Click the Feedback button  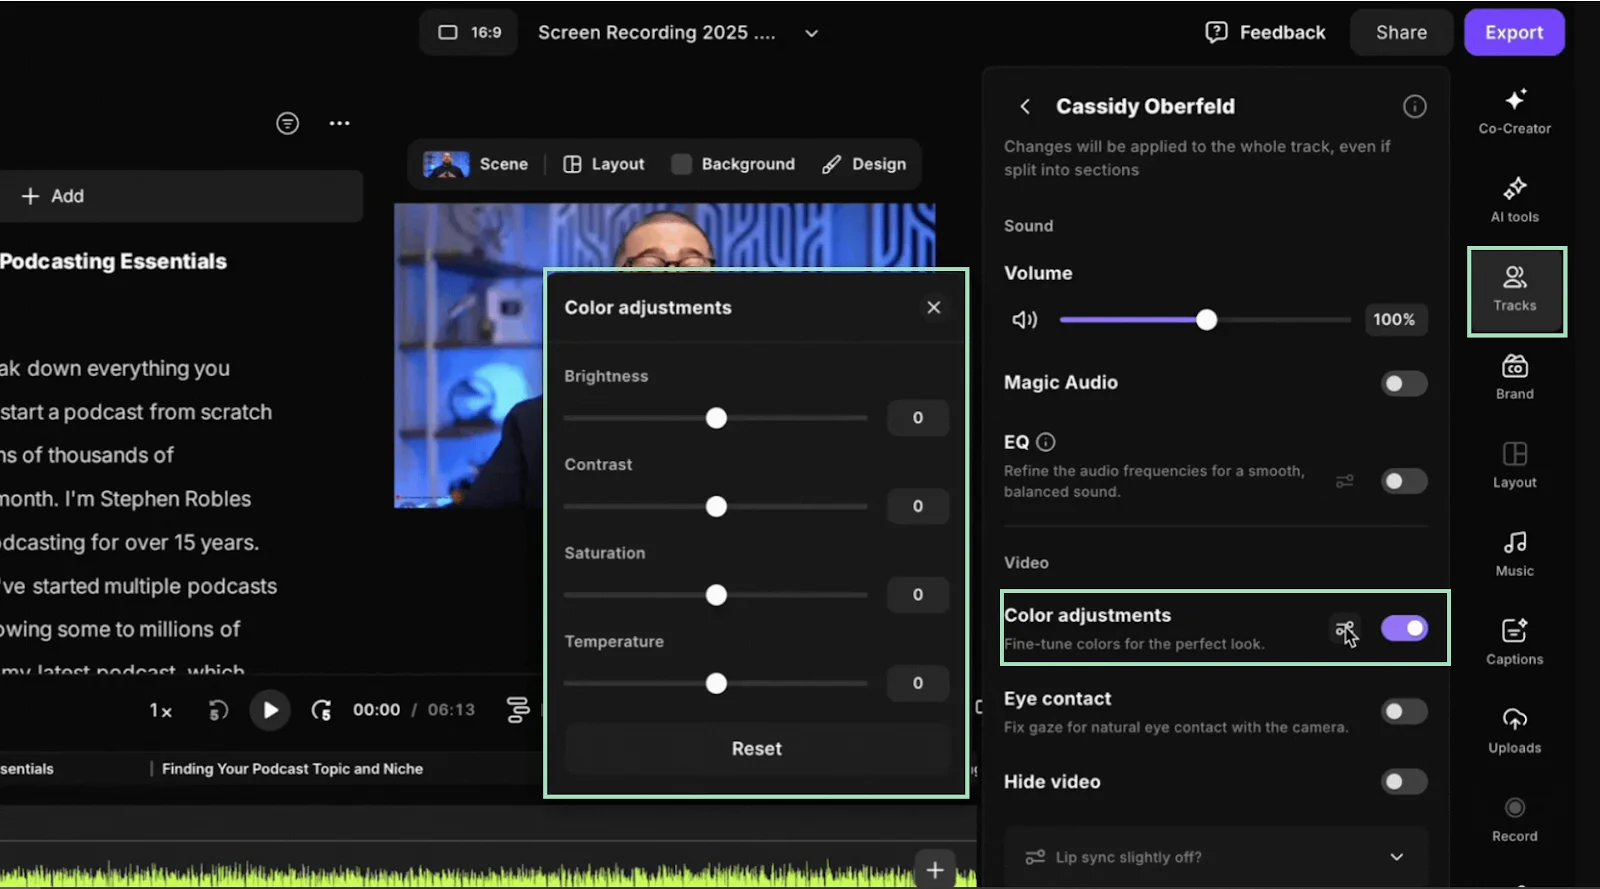pyautogui.click(x=1265, y=32)
